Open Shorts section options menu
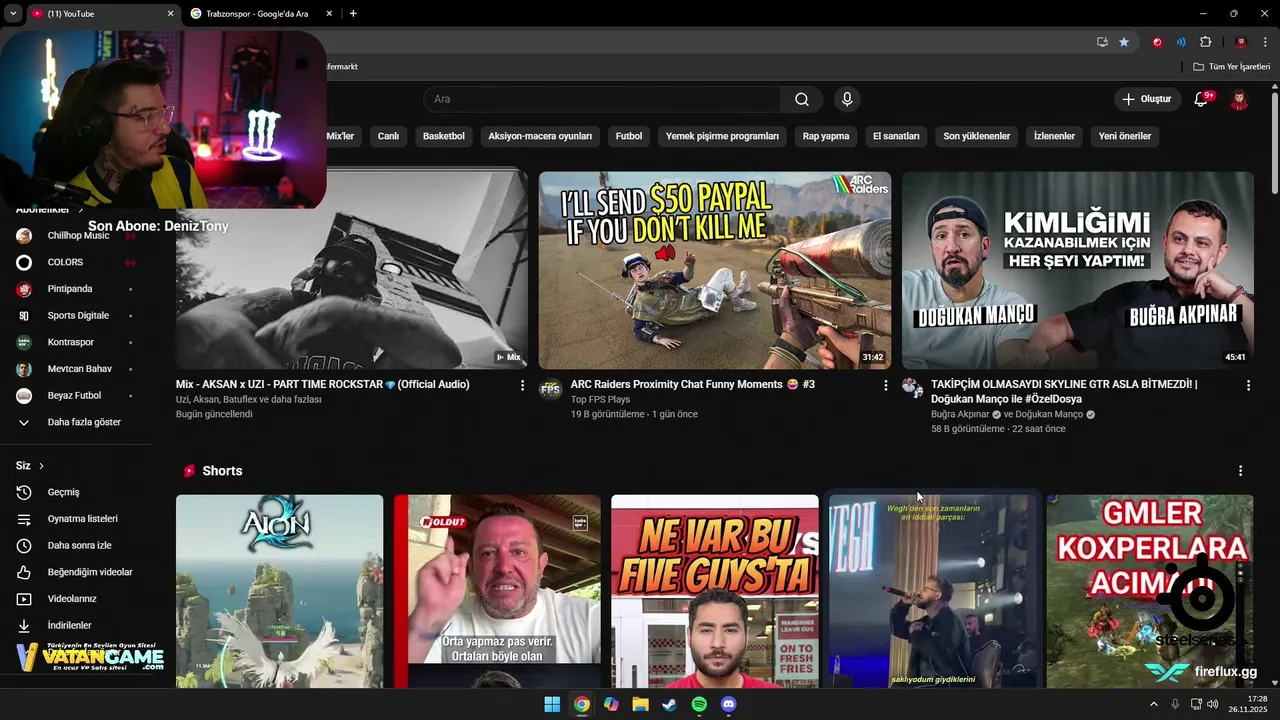The height and width of the screenshot is (720, 1280). tap(1241, 471)
